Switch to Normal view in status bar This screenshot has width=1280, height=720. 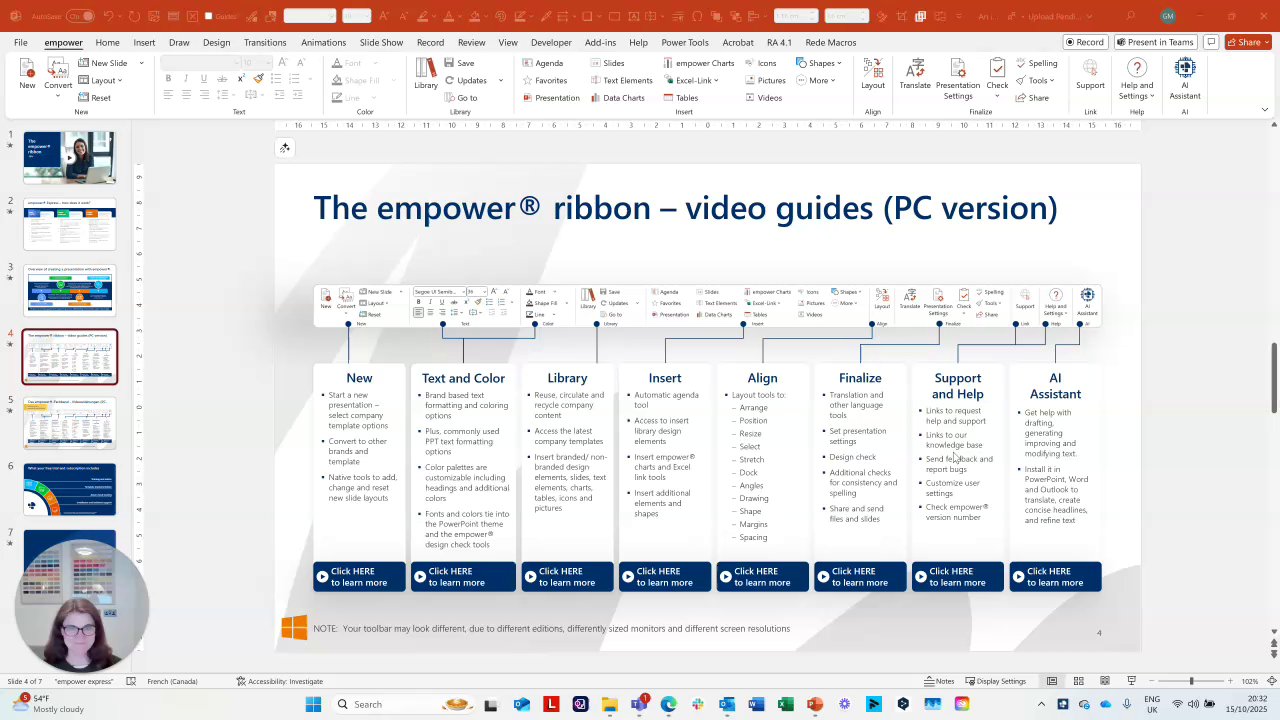tap(1052, 681)
